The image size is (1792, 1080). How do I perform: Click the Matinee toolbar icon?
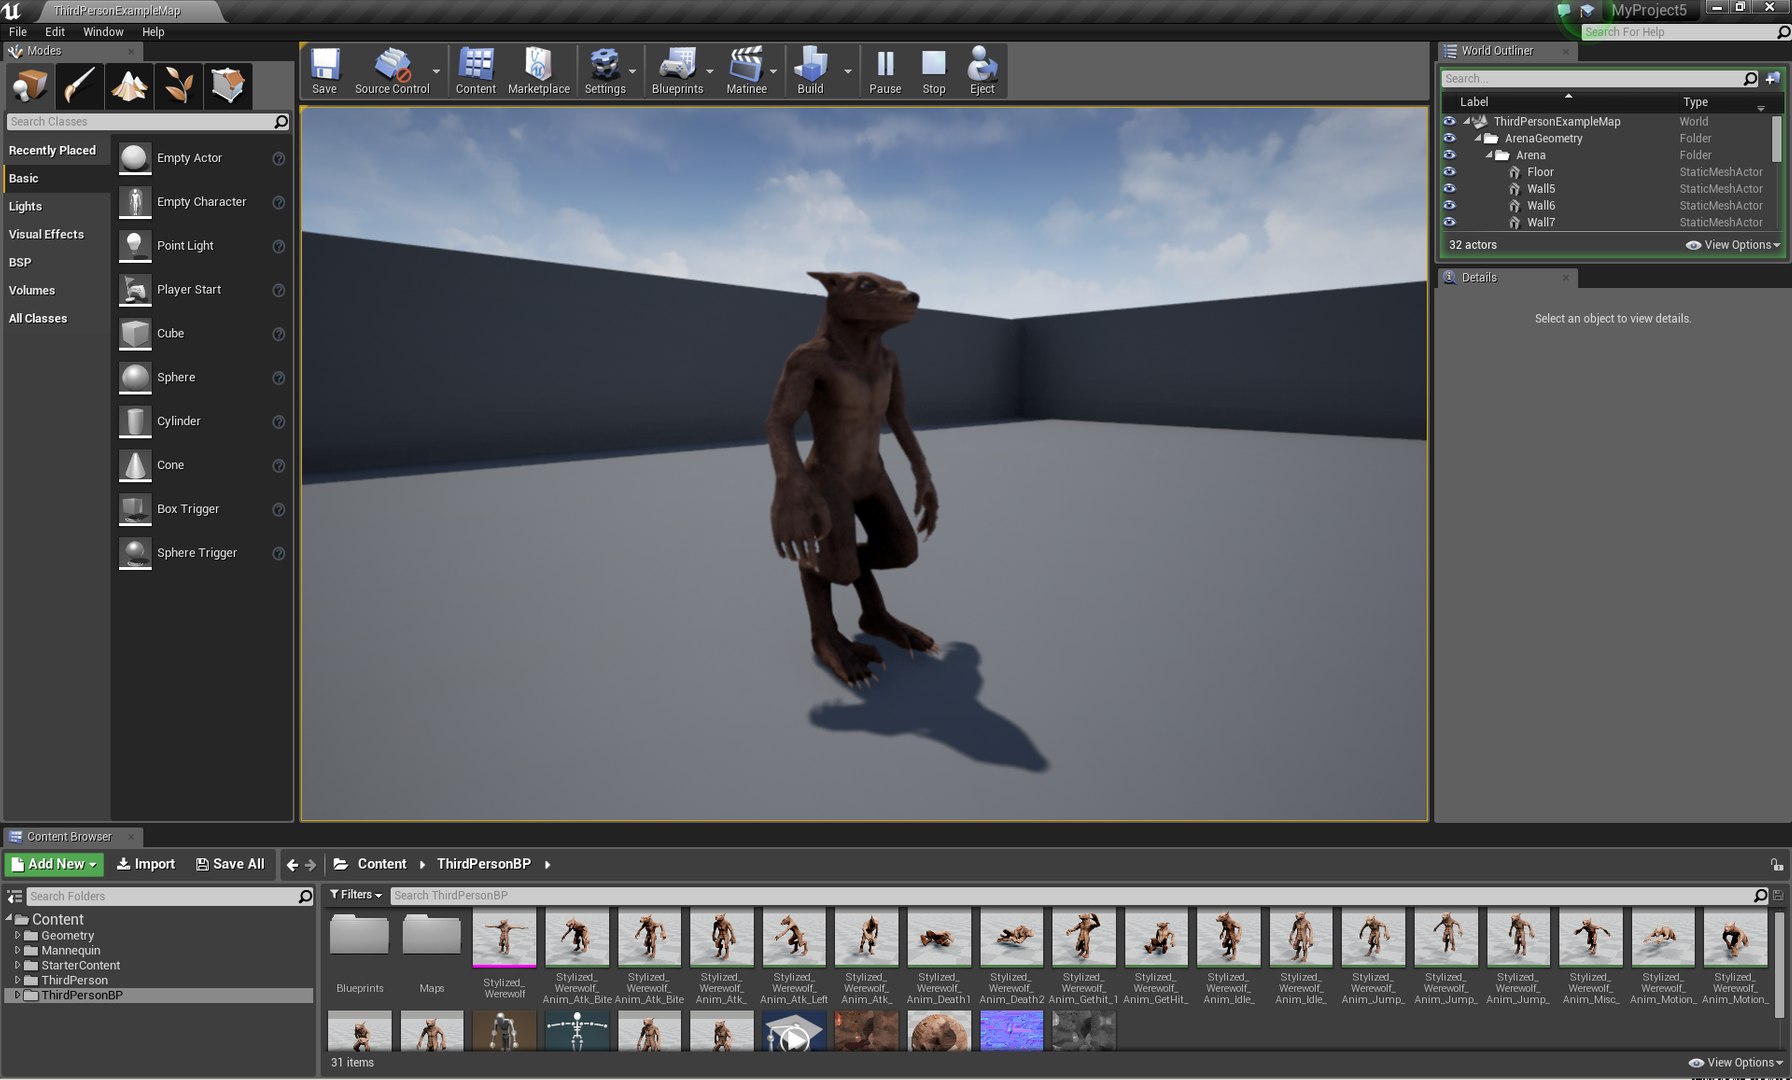click(747, 71)
